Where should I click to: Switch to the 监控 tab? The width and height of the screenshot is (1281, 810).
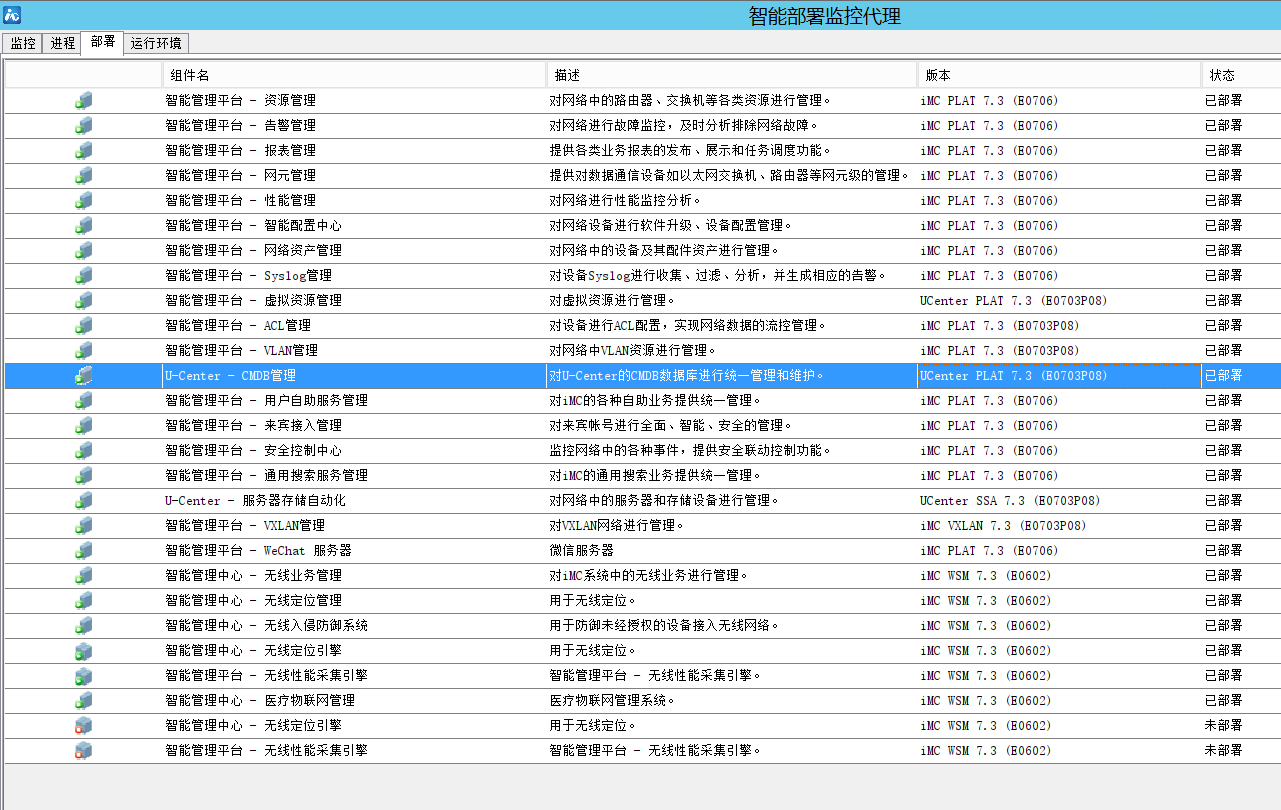coord(23,43)
